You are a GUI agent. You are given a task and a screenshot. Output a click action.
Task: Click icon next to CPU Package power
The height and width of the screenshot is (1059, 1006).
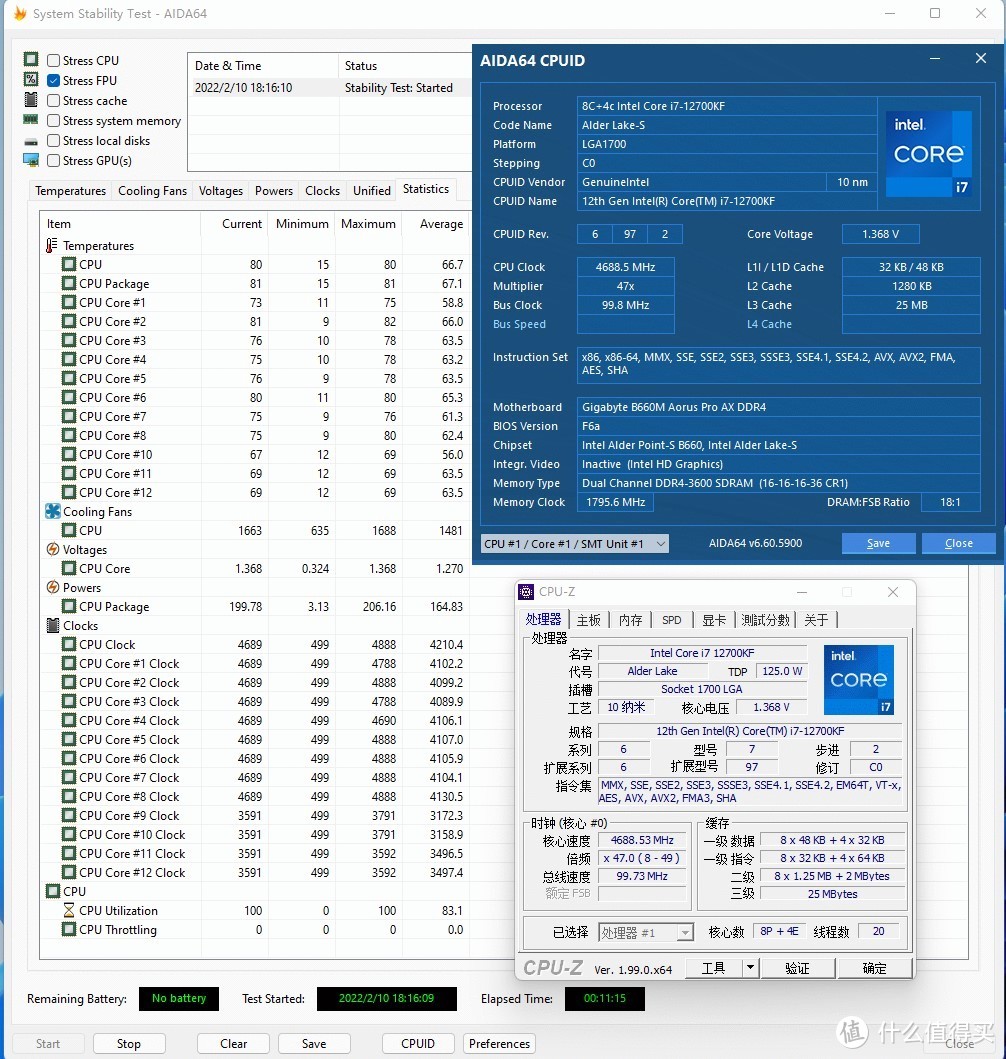[69, 606]
